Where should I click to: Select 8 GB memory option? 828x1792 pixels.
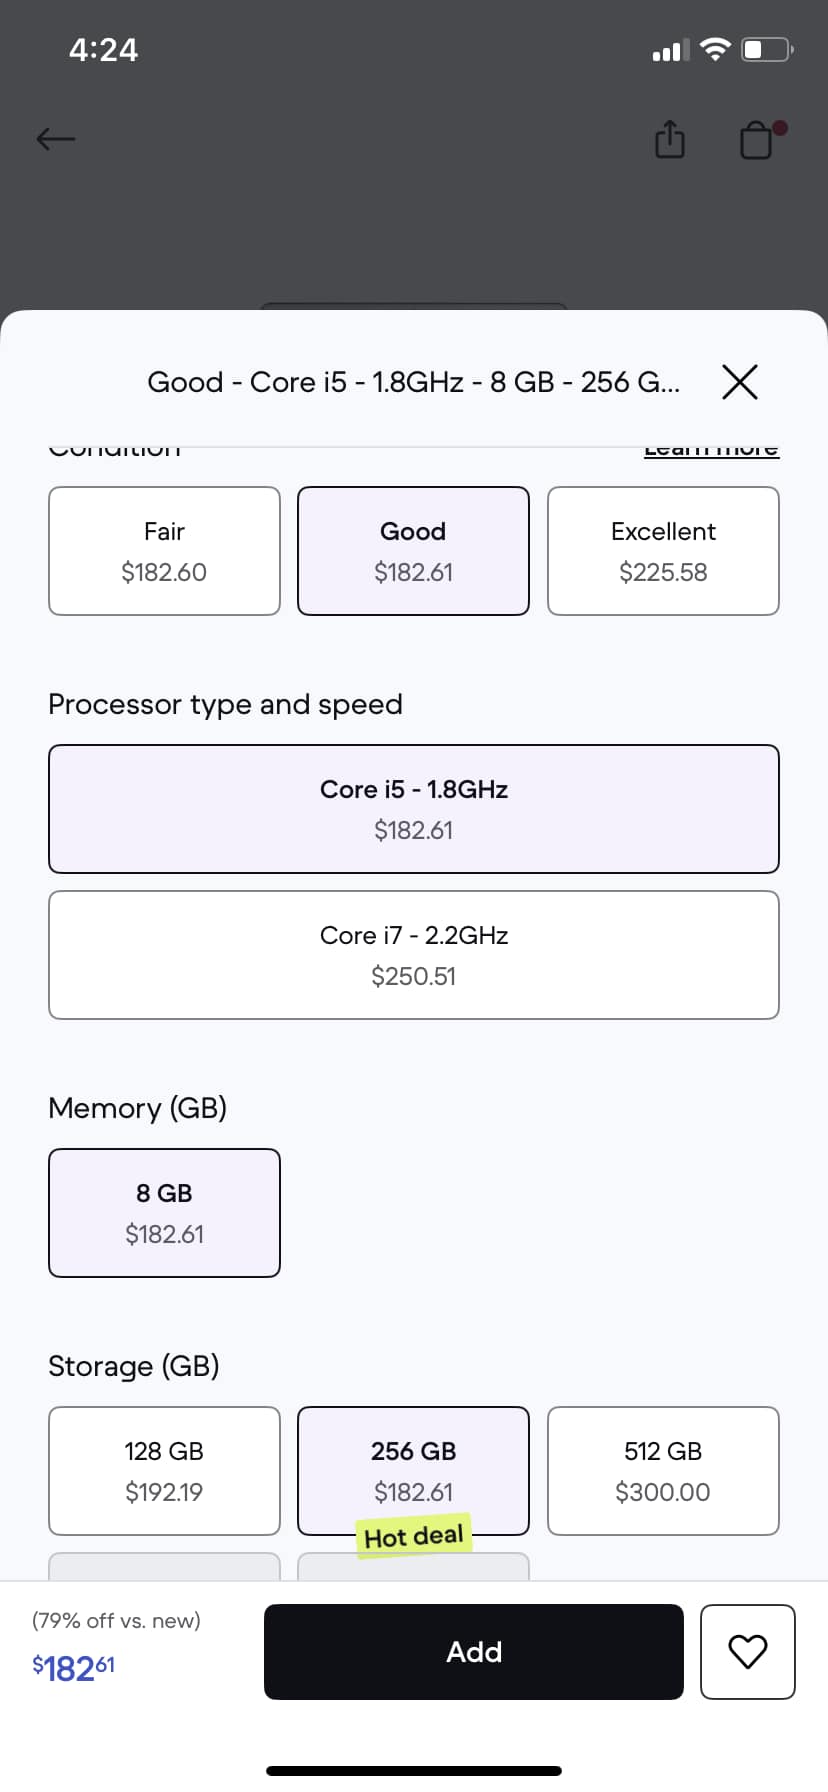(164, 1213)
